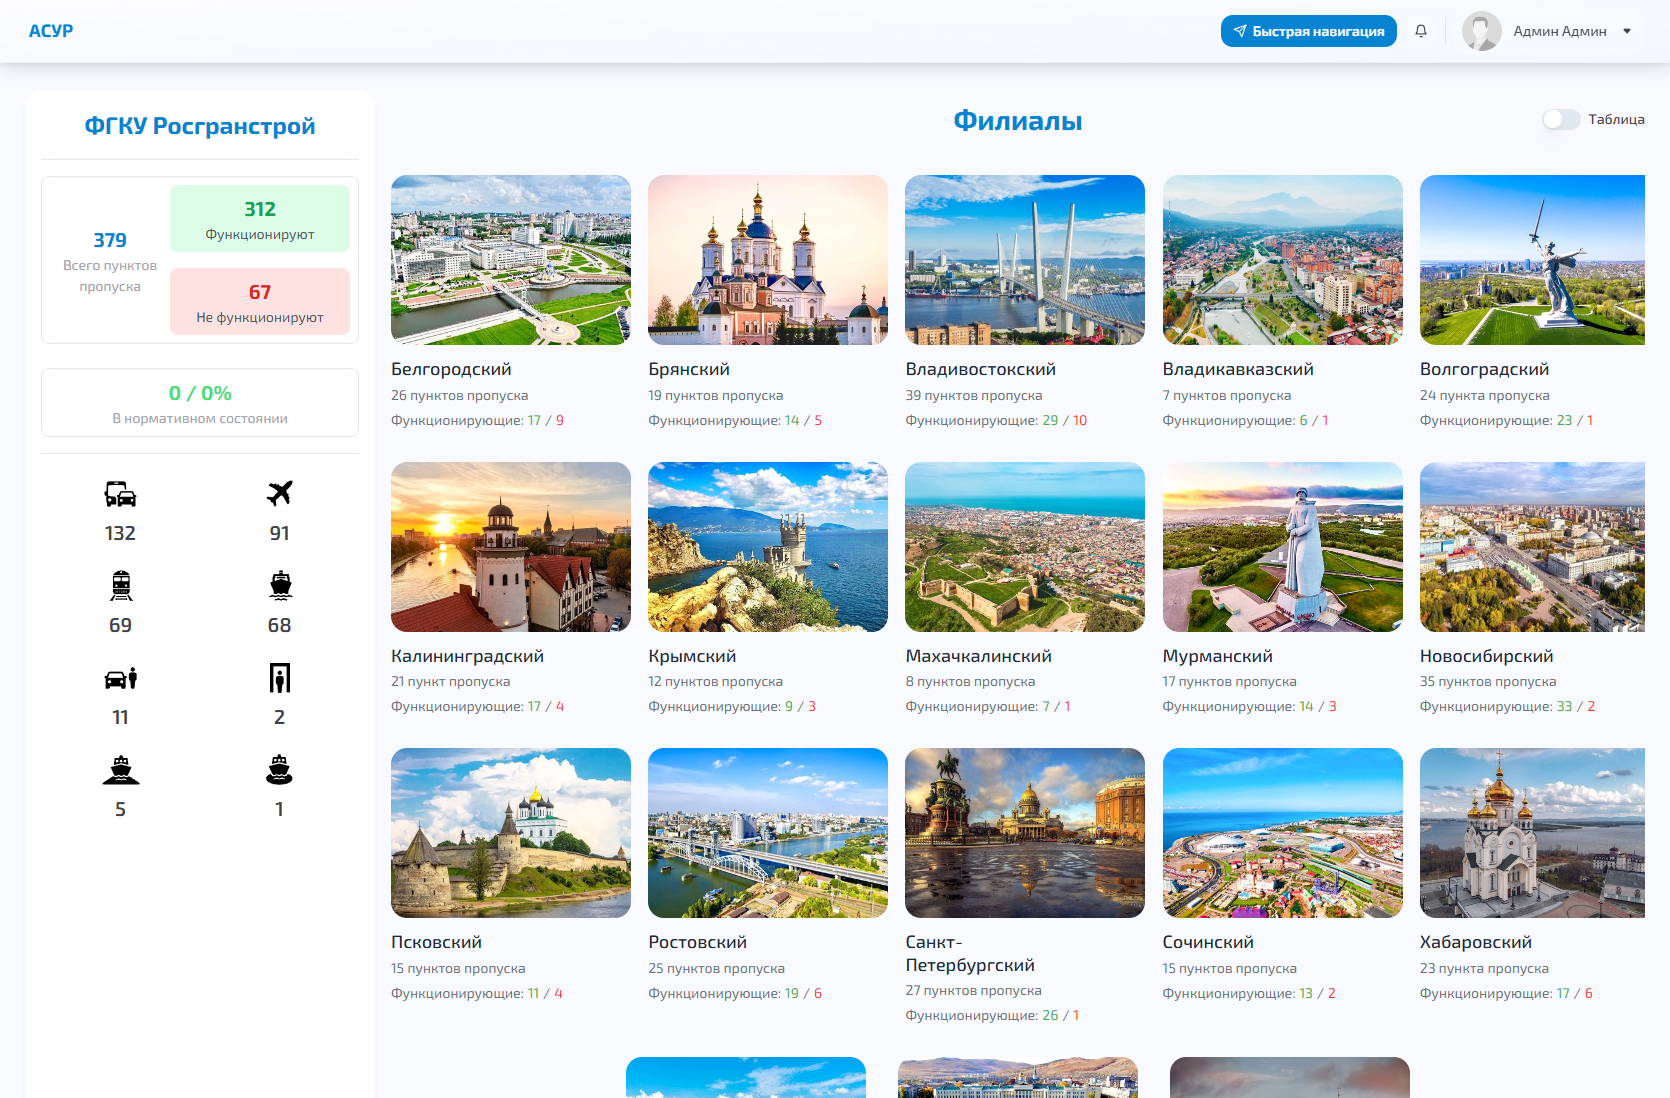Click the train checkpoint type icon
This screenshot has width=1670, height=1098.
tap(120, 585)
